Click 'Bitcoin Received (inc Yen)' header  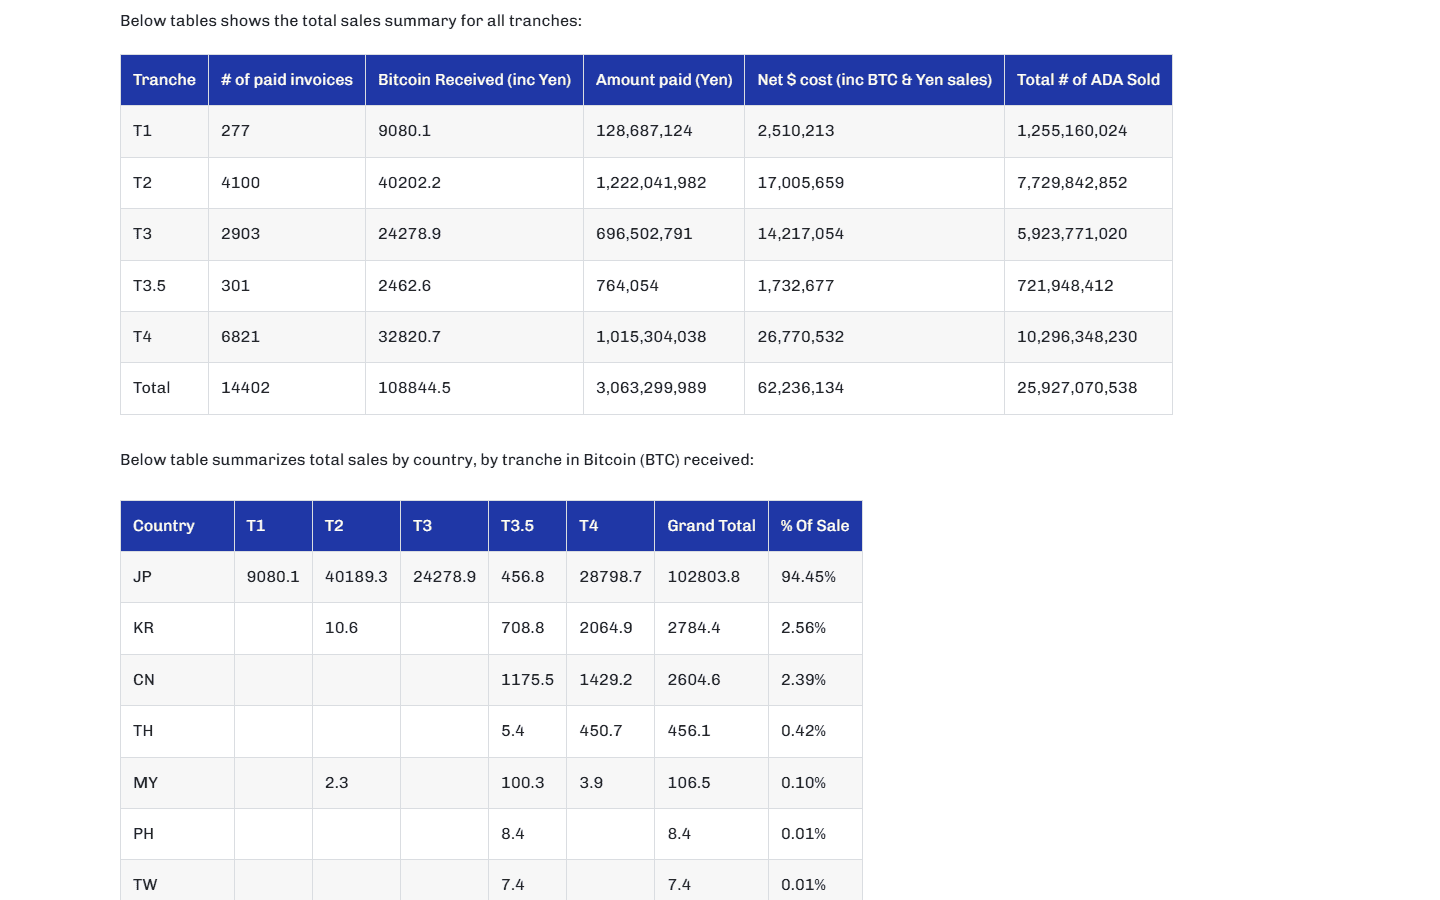point(474,80)
